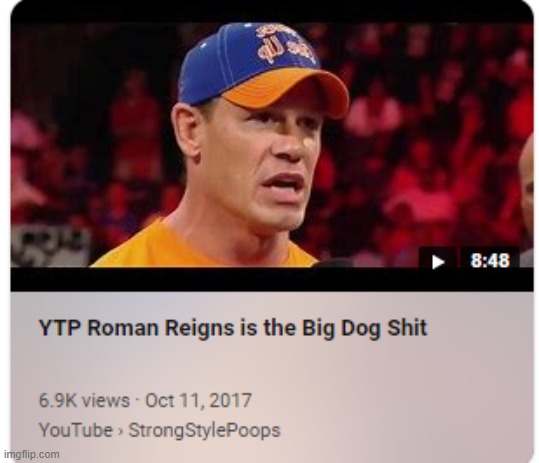Click the Oct 11, 2017 date
The image size is (539, 463).
pos(198,400)
